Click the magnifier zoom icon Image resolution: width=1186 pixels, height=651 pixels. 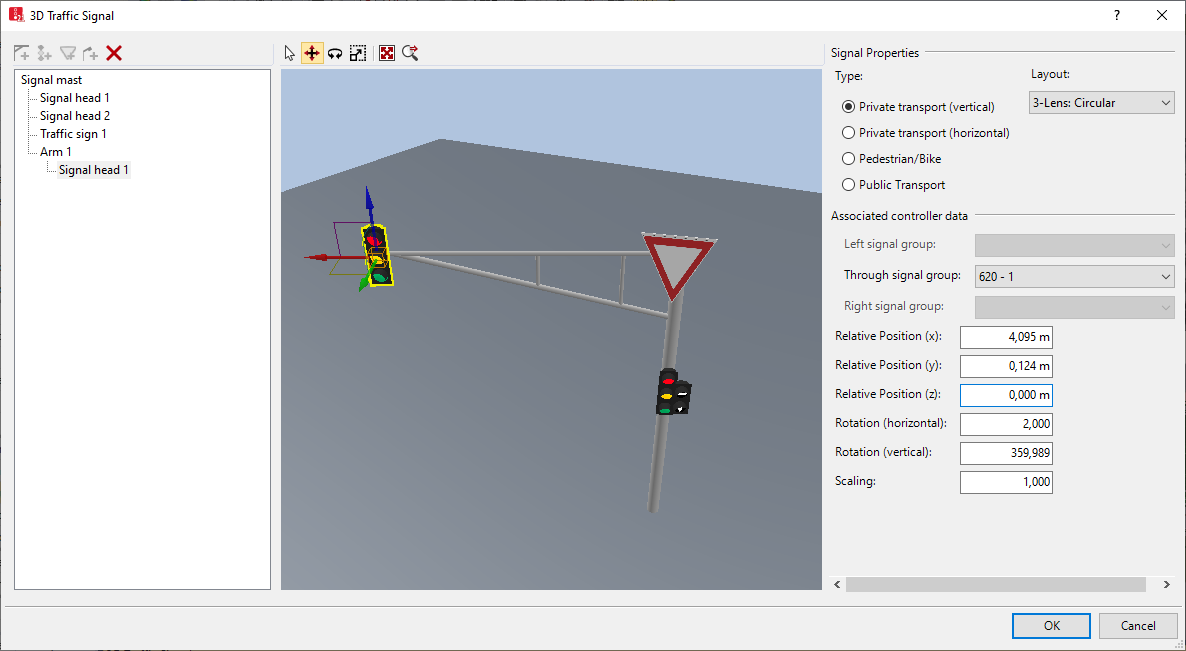click(410, 53)
